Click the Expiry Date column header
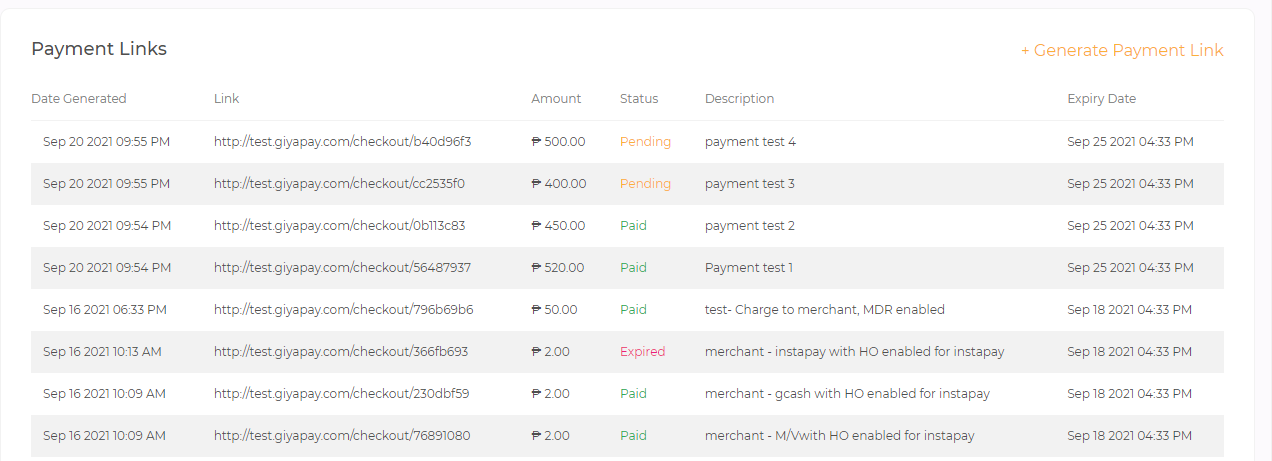The height and width of the screenshot is (461, 1272). coord(1101,99)
